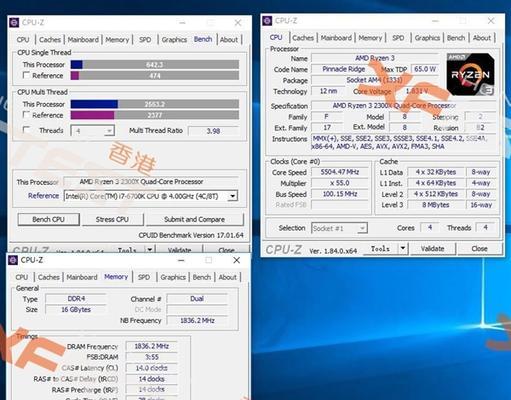The image size is (511, 400).
Task: Click Close button in CPU window
Action: 479,249
